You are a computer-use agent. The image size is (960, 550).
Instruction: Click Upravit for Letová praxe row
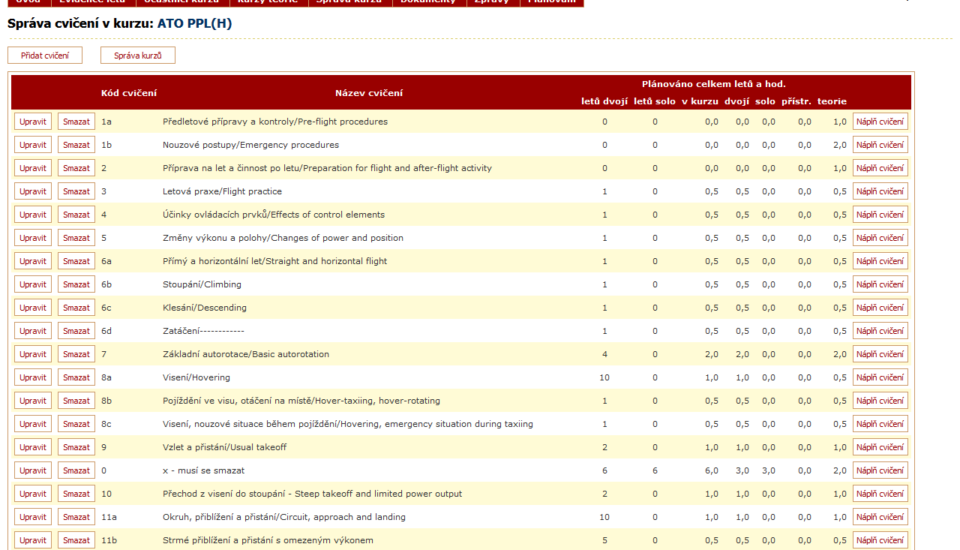tap(32, 191)
